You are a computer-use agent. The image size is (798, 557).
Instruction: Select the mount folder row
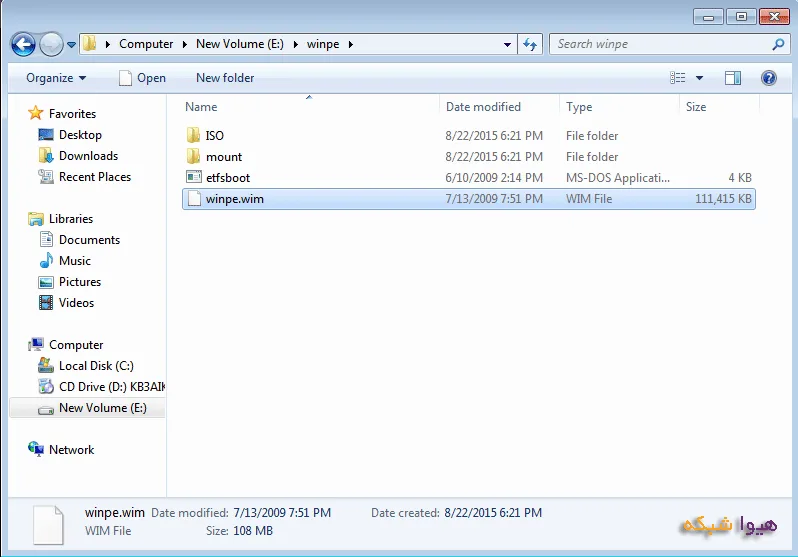469,157
